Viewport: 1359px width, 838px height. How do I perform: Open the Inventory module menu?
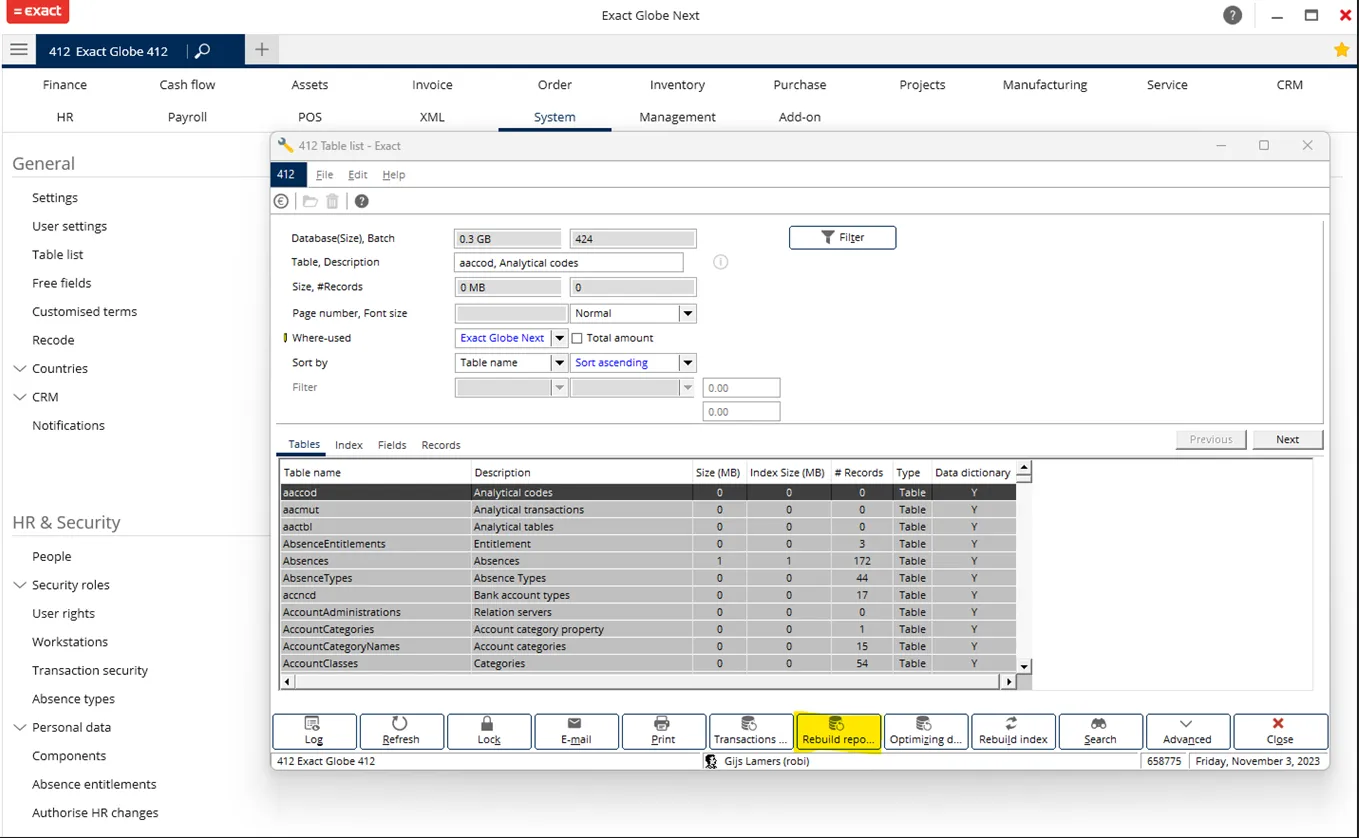pyautogui.click(x=677, y=85)
